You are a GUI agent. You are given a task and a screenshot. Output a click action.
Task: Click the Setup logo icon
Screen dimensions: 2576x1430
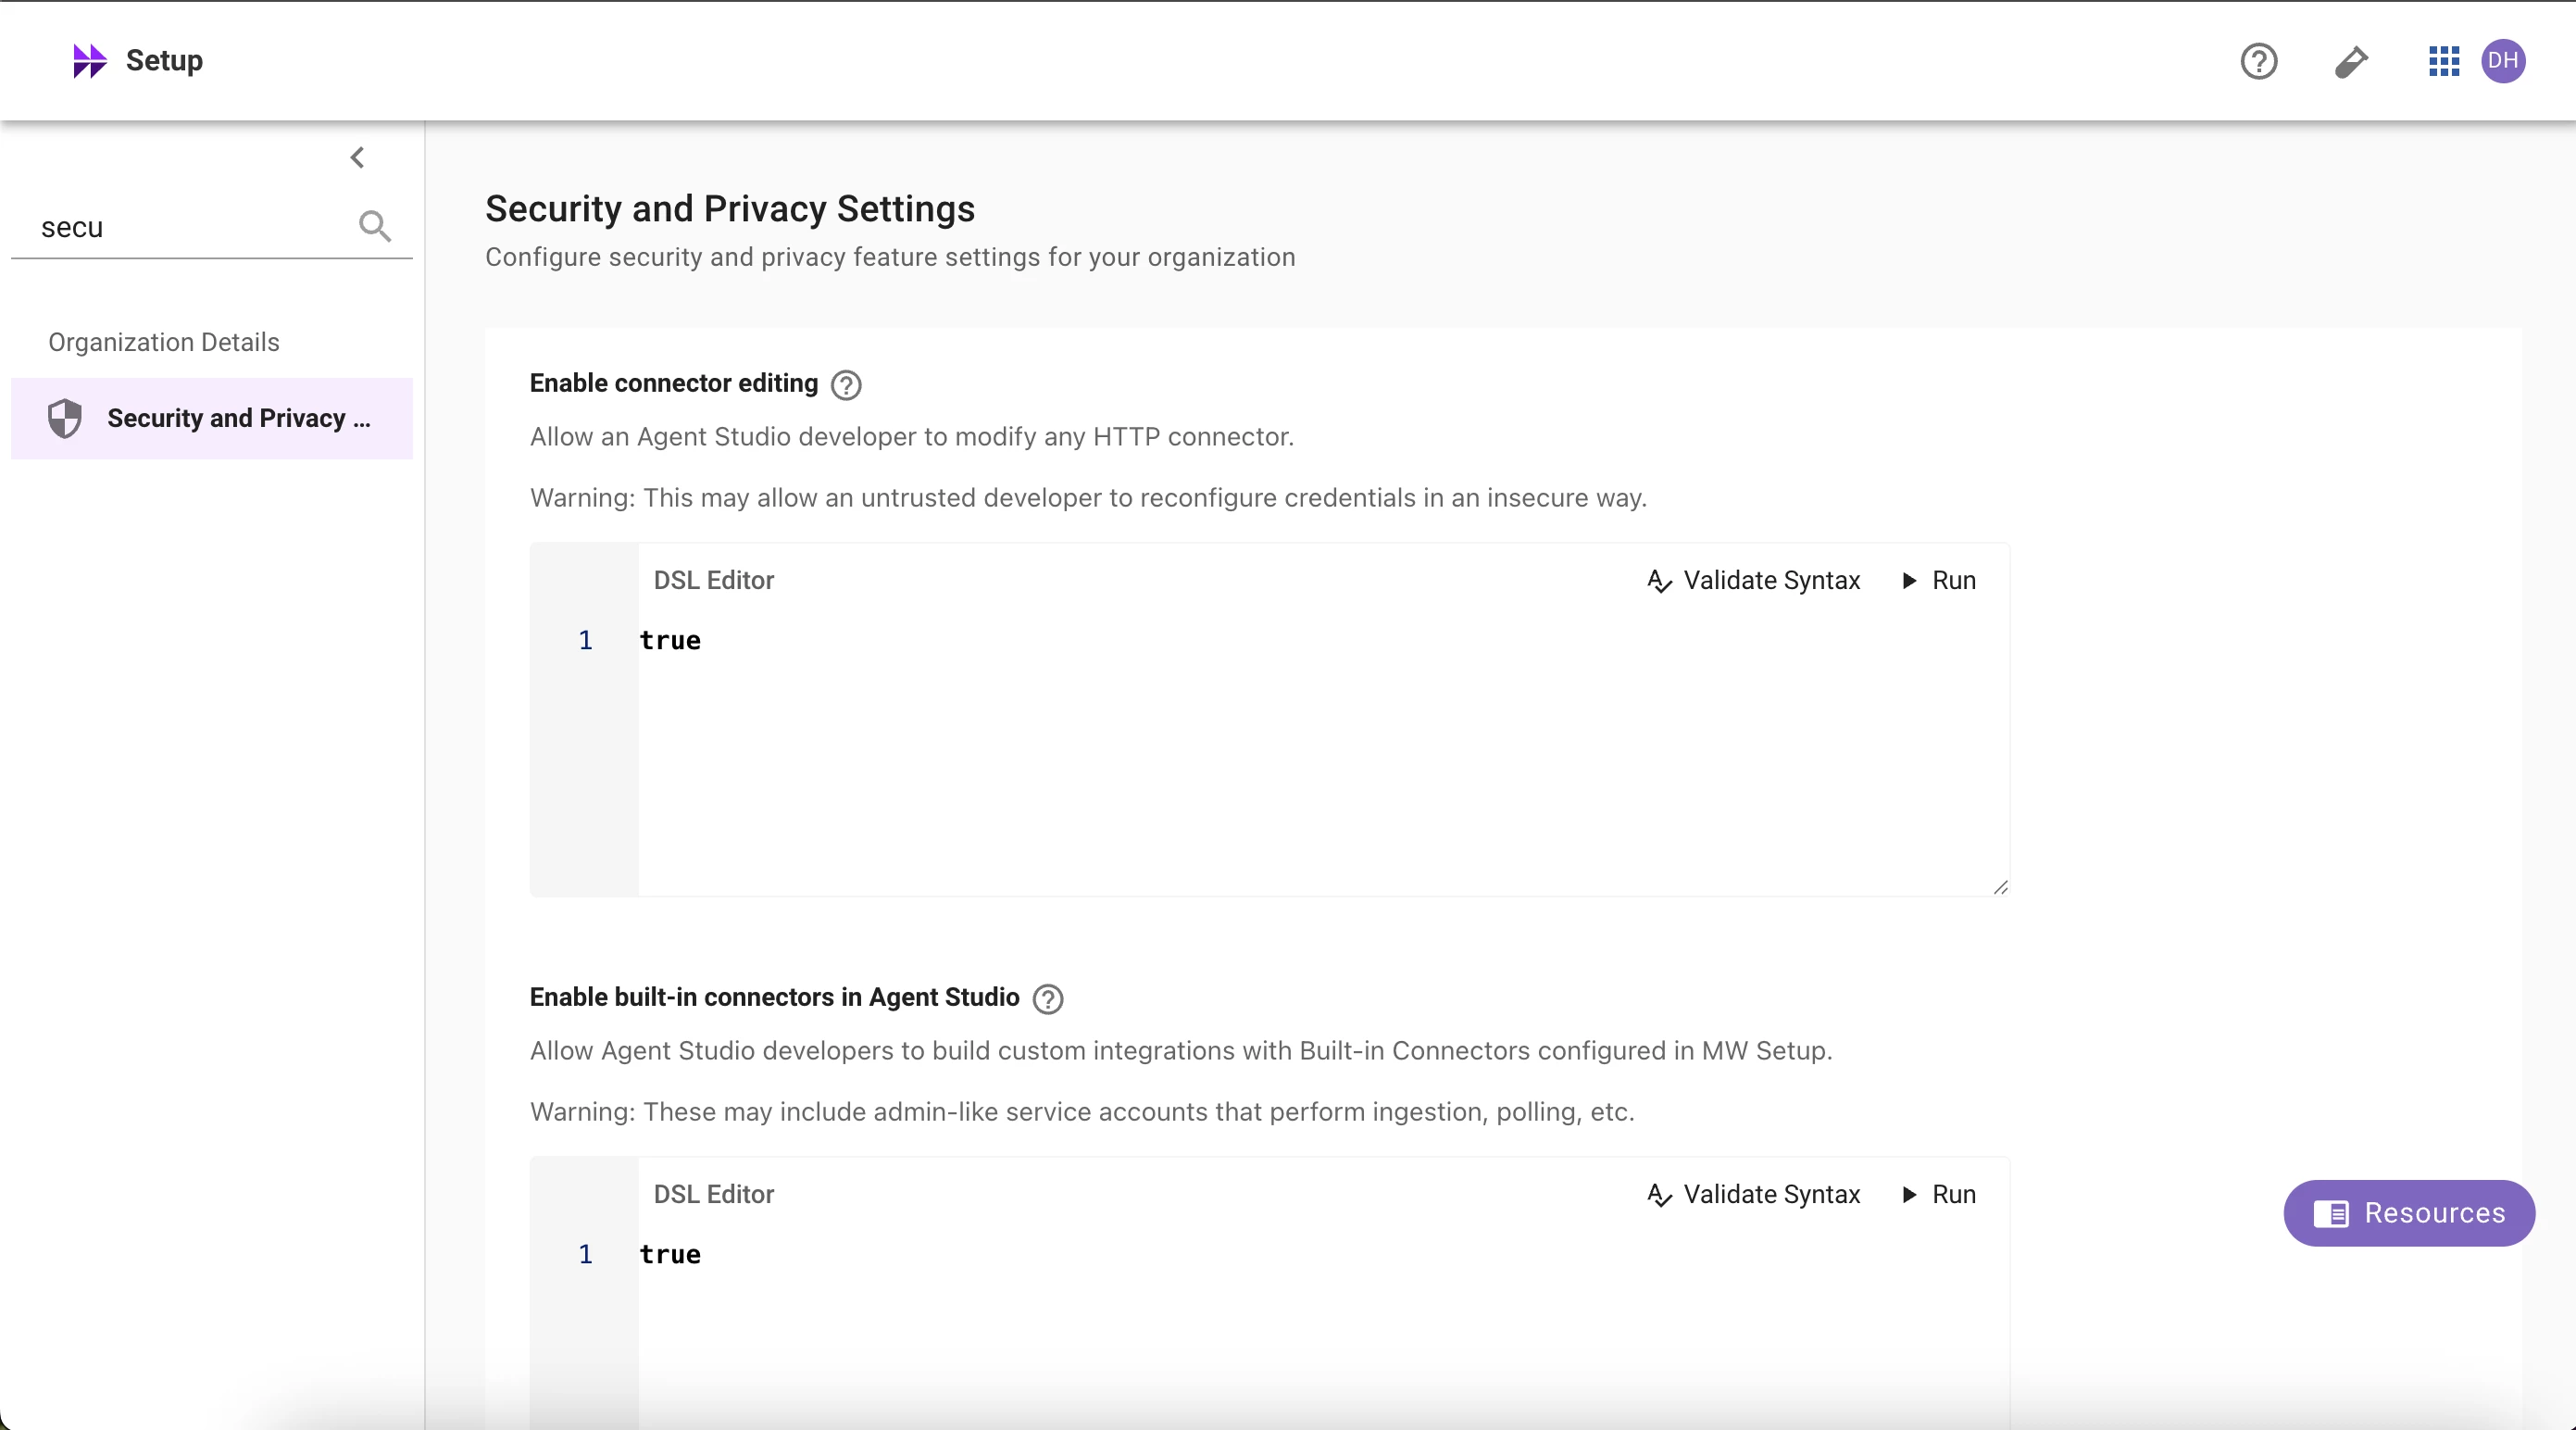89,61
